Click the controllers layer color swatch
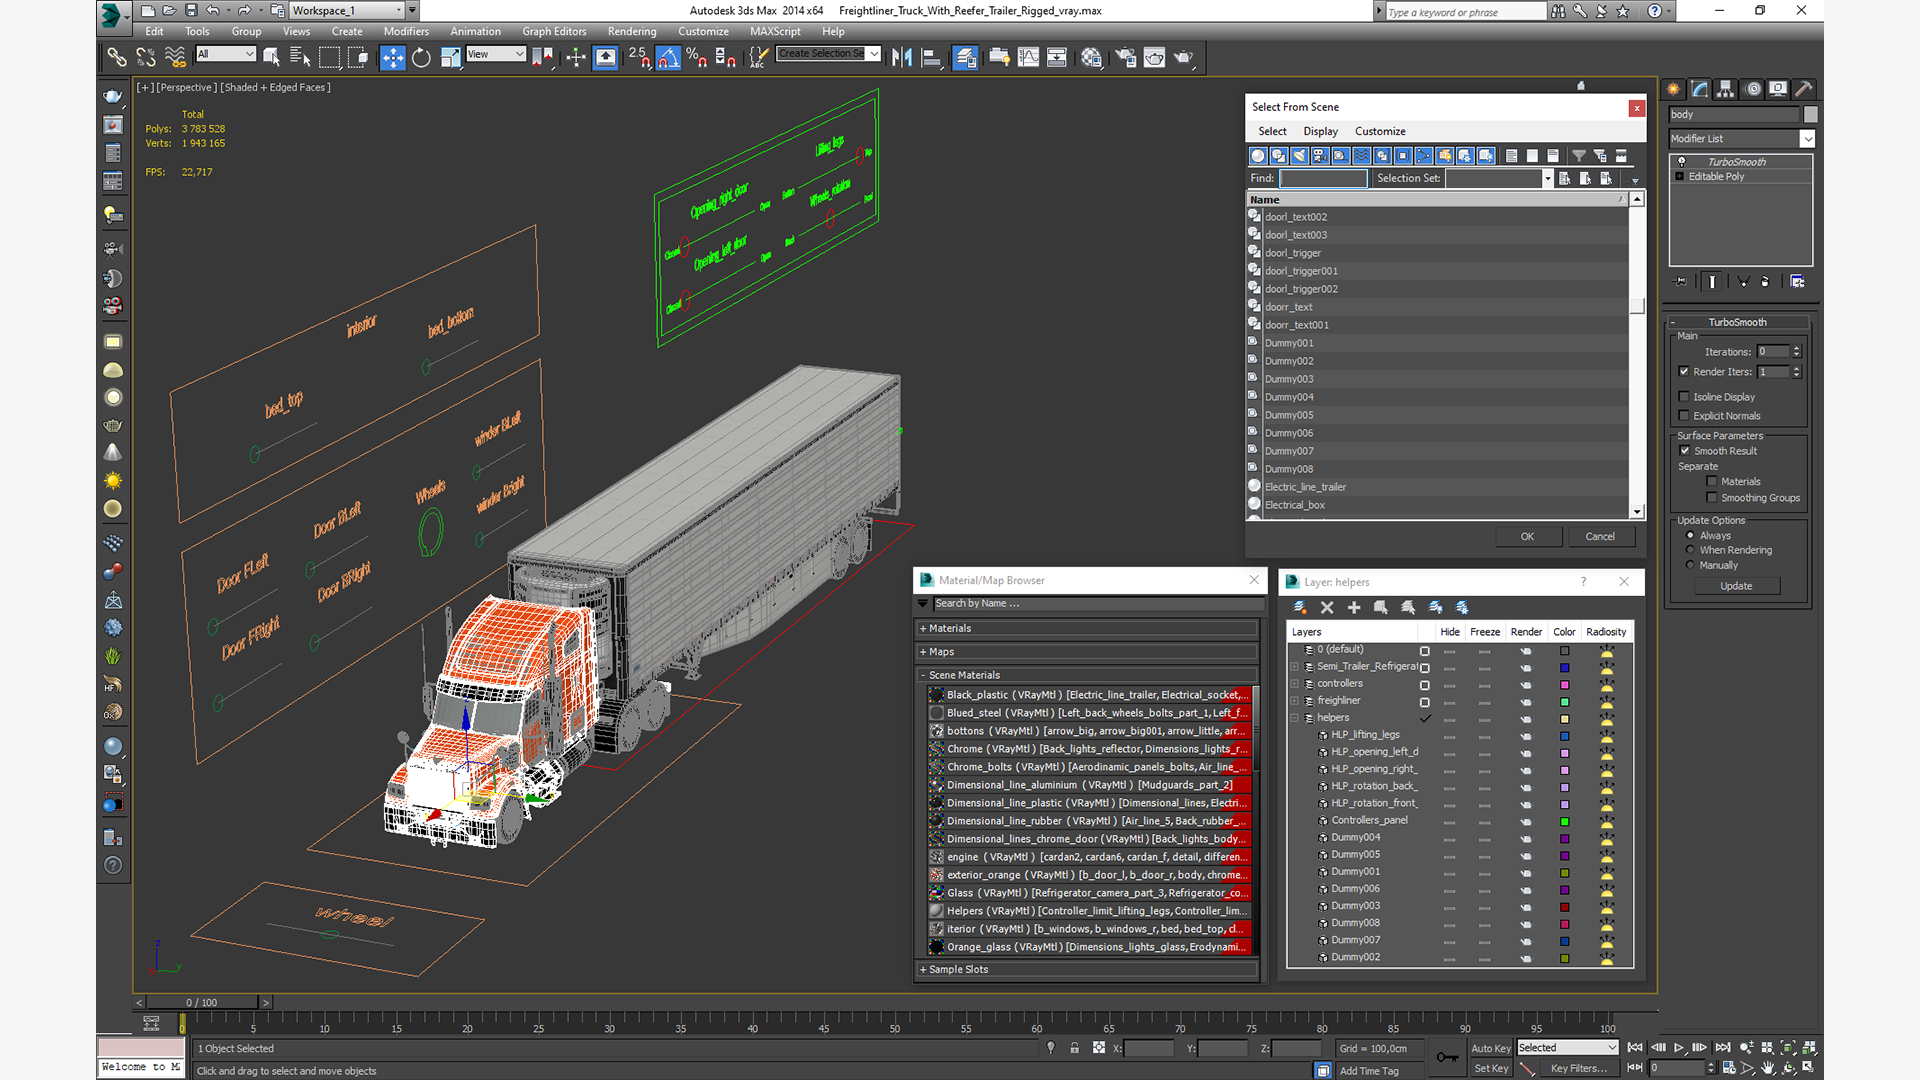Image resolution: width=1920 pixels, height=1080 pixels. (x=1564, y=685)
